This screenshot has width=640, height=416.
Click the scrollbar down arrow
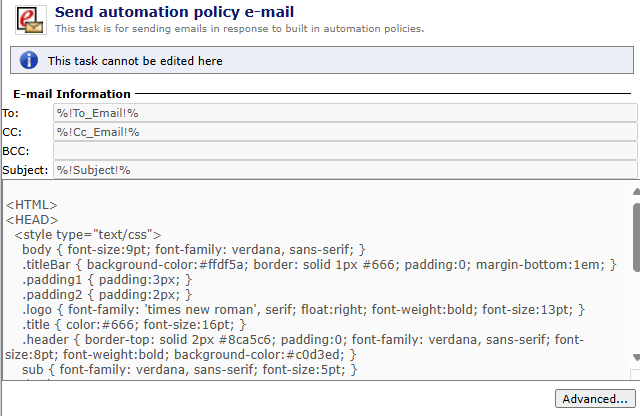tap(635, 356)
